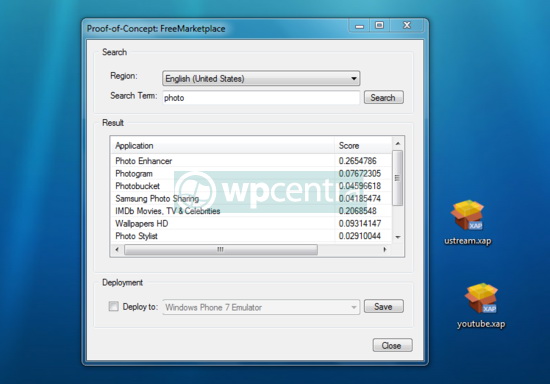Click the horizontal scroll left arrow

(117, 250)
